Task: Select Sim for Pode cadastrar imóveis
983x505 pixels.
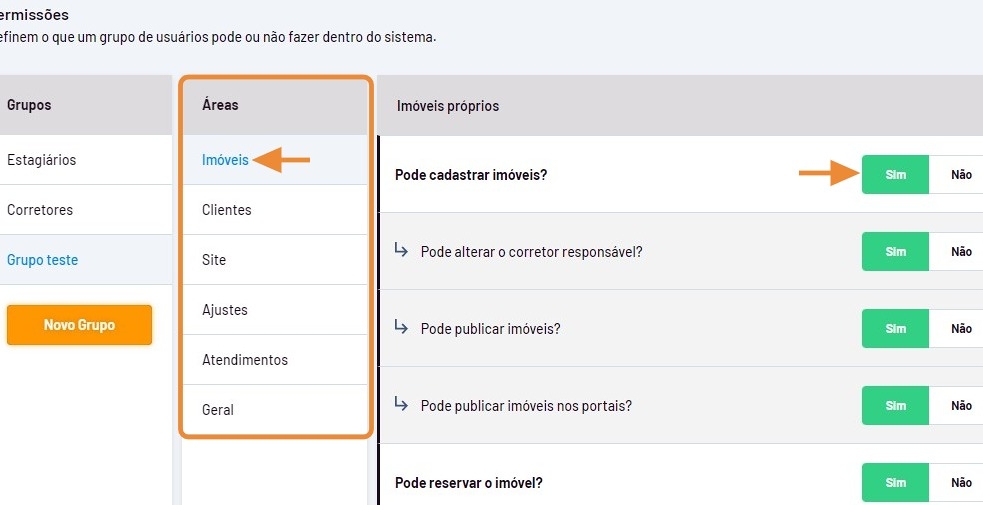Action: click(x=895, y=175)
